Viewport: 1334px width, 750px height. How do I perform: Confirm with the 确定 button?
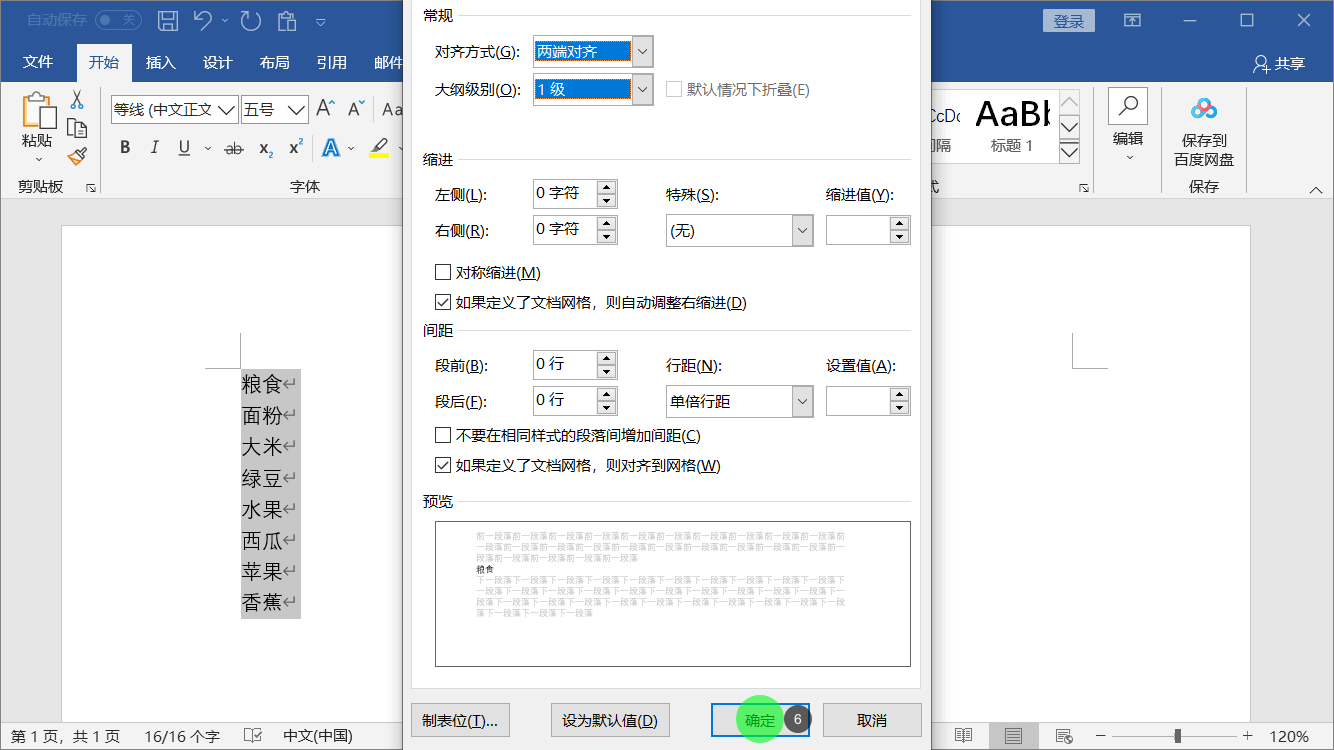pos(760,720)
